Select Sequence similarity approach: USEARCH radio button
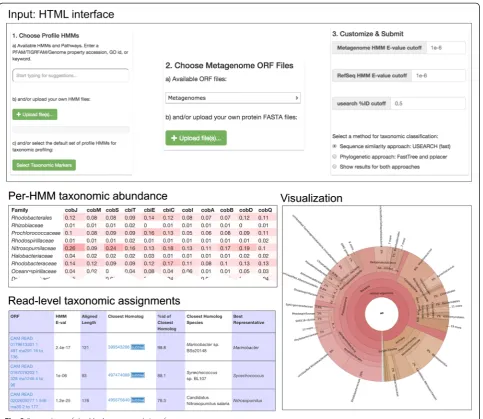Screen dimensions: 483x419 pyautogui.click(x=335, y=146)
